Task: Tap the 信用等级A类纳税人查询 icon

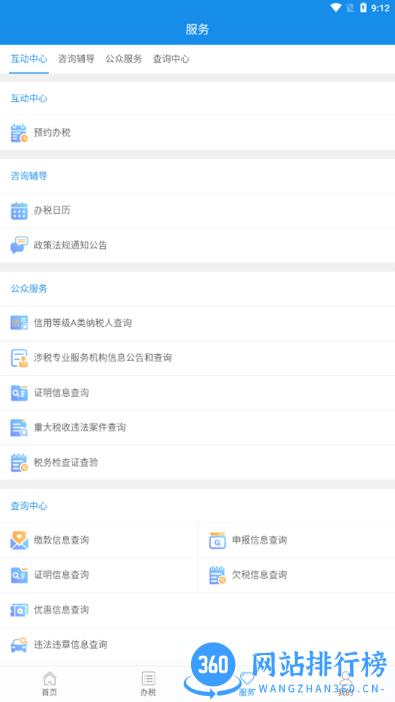Action: click(x=19, y=323)
